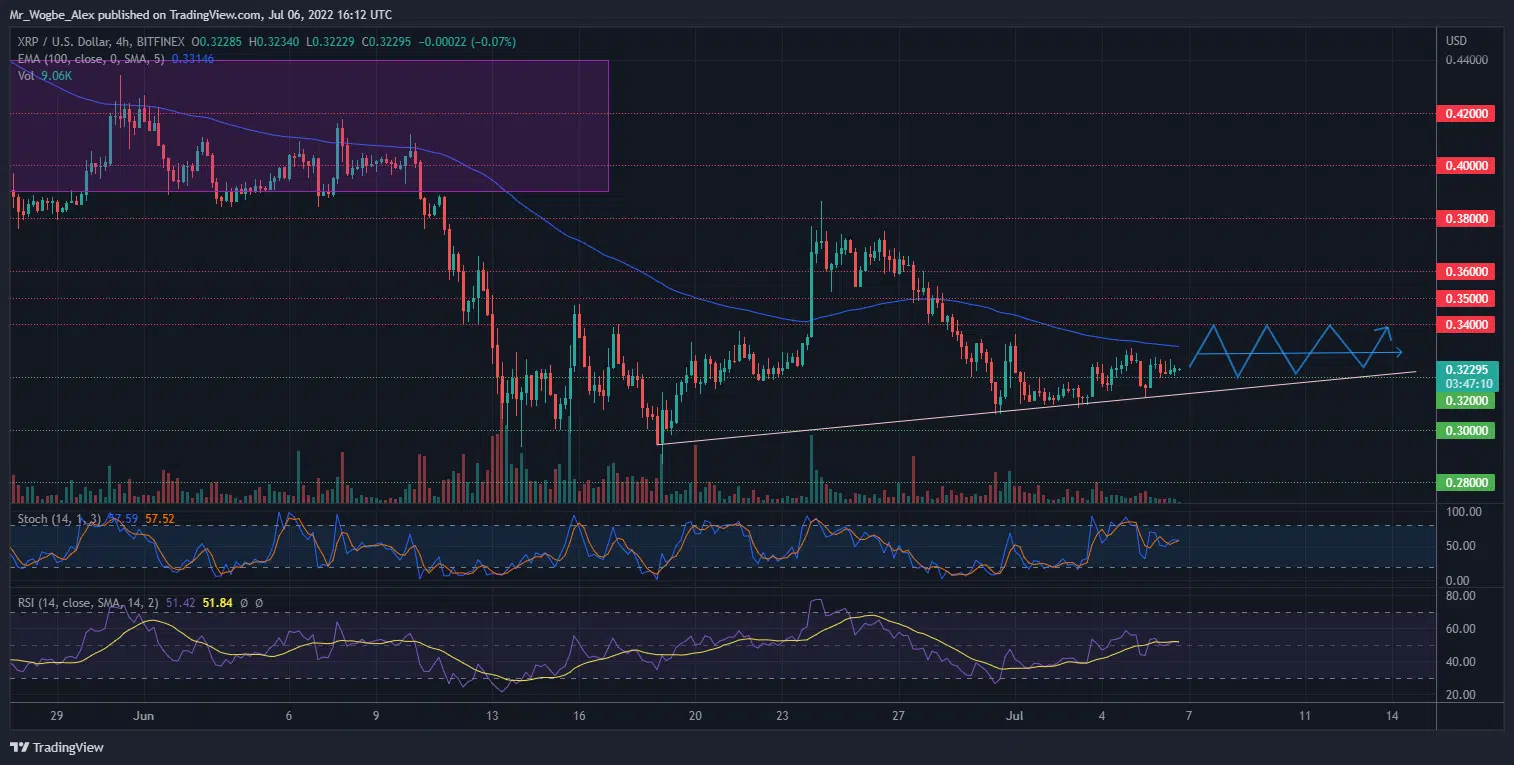Click the horizontal blue arrow drawing
This screenshot has height=765, width=1514.
pos(1300,353)
